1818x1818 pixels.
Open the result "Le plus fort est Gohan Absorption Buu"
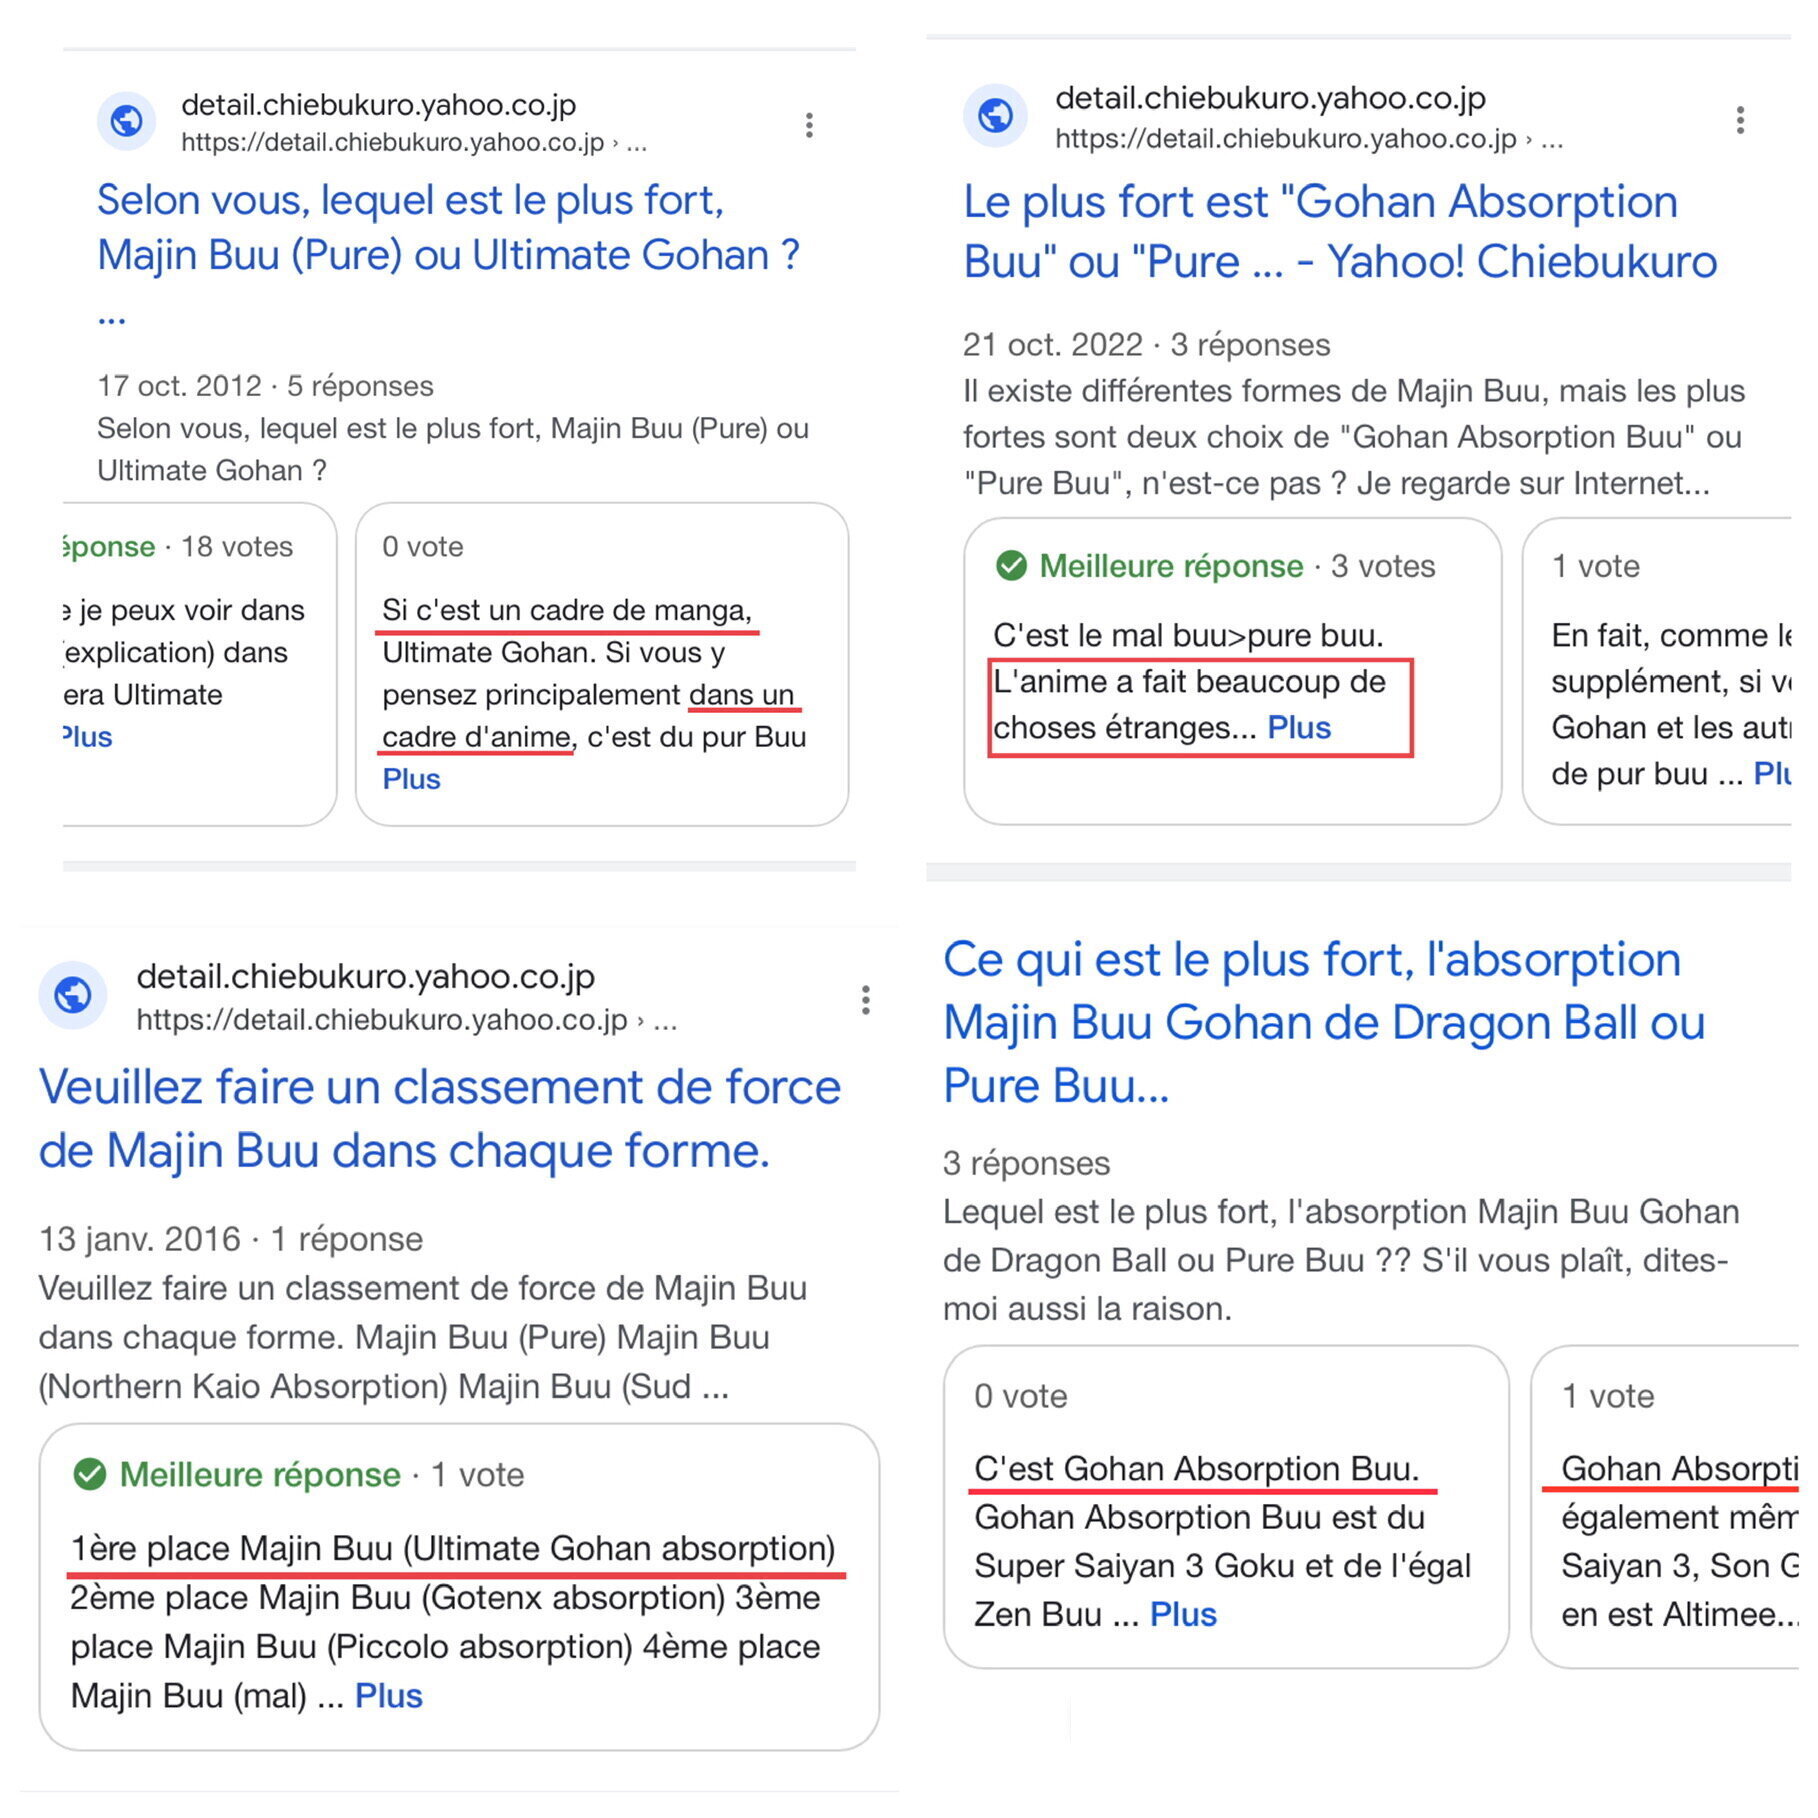pos(1340,231)
